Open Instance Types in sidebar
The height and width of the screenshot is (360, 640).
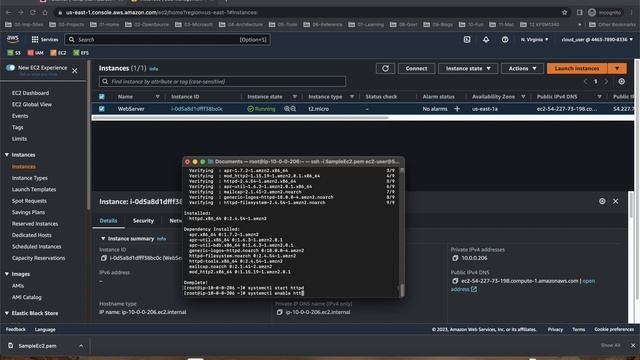(30, 178)
